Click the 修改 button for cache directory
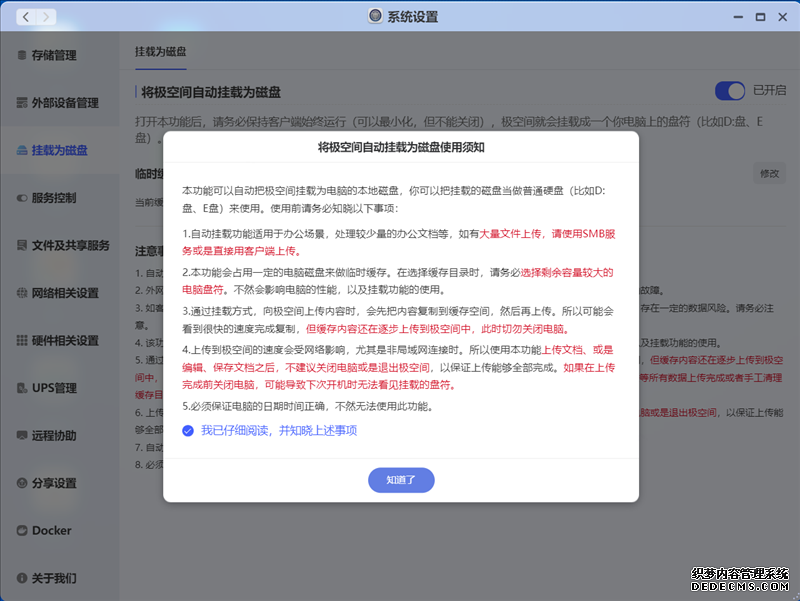 768,173
